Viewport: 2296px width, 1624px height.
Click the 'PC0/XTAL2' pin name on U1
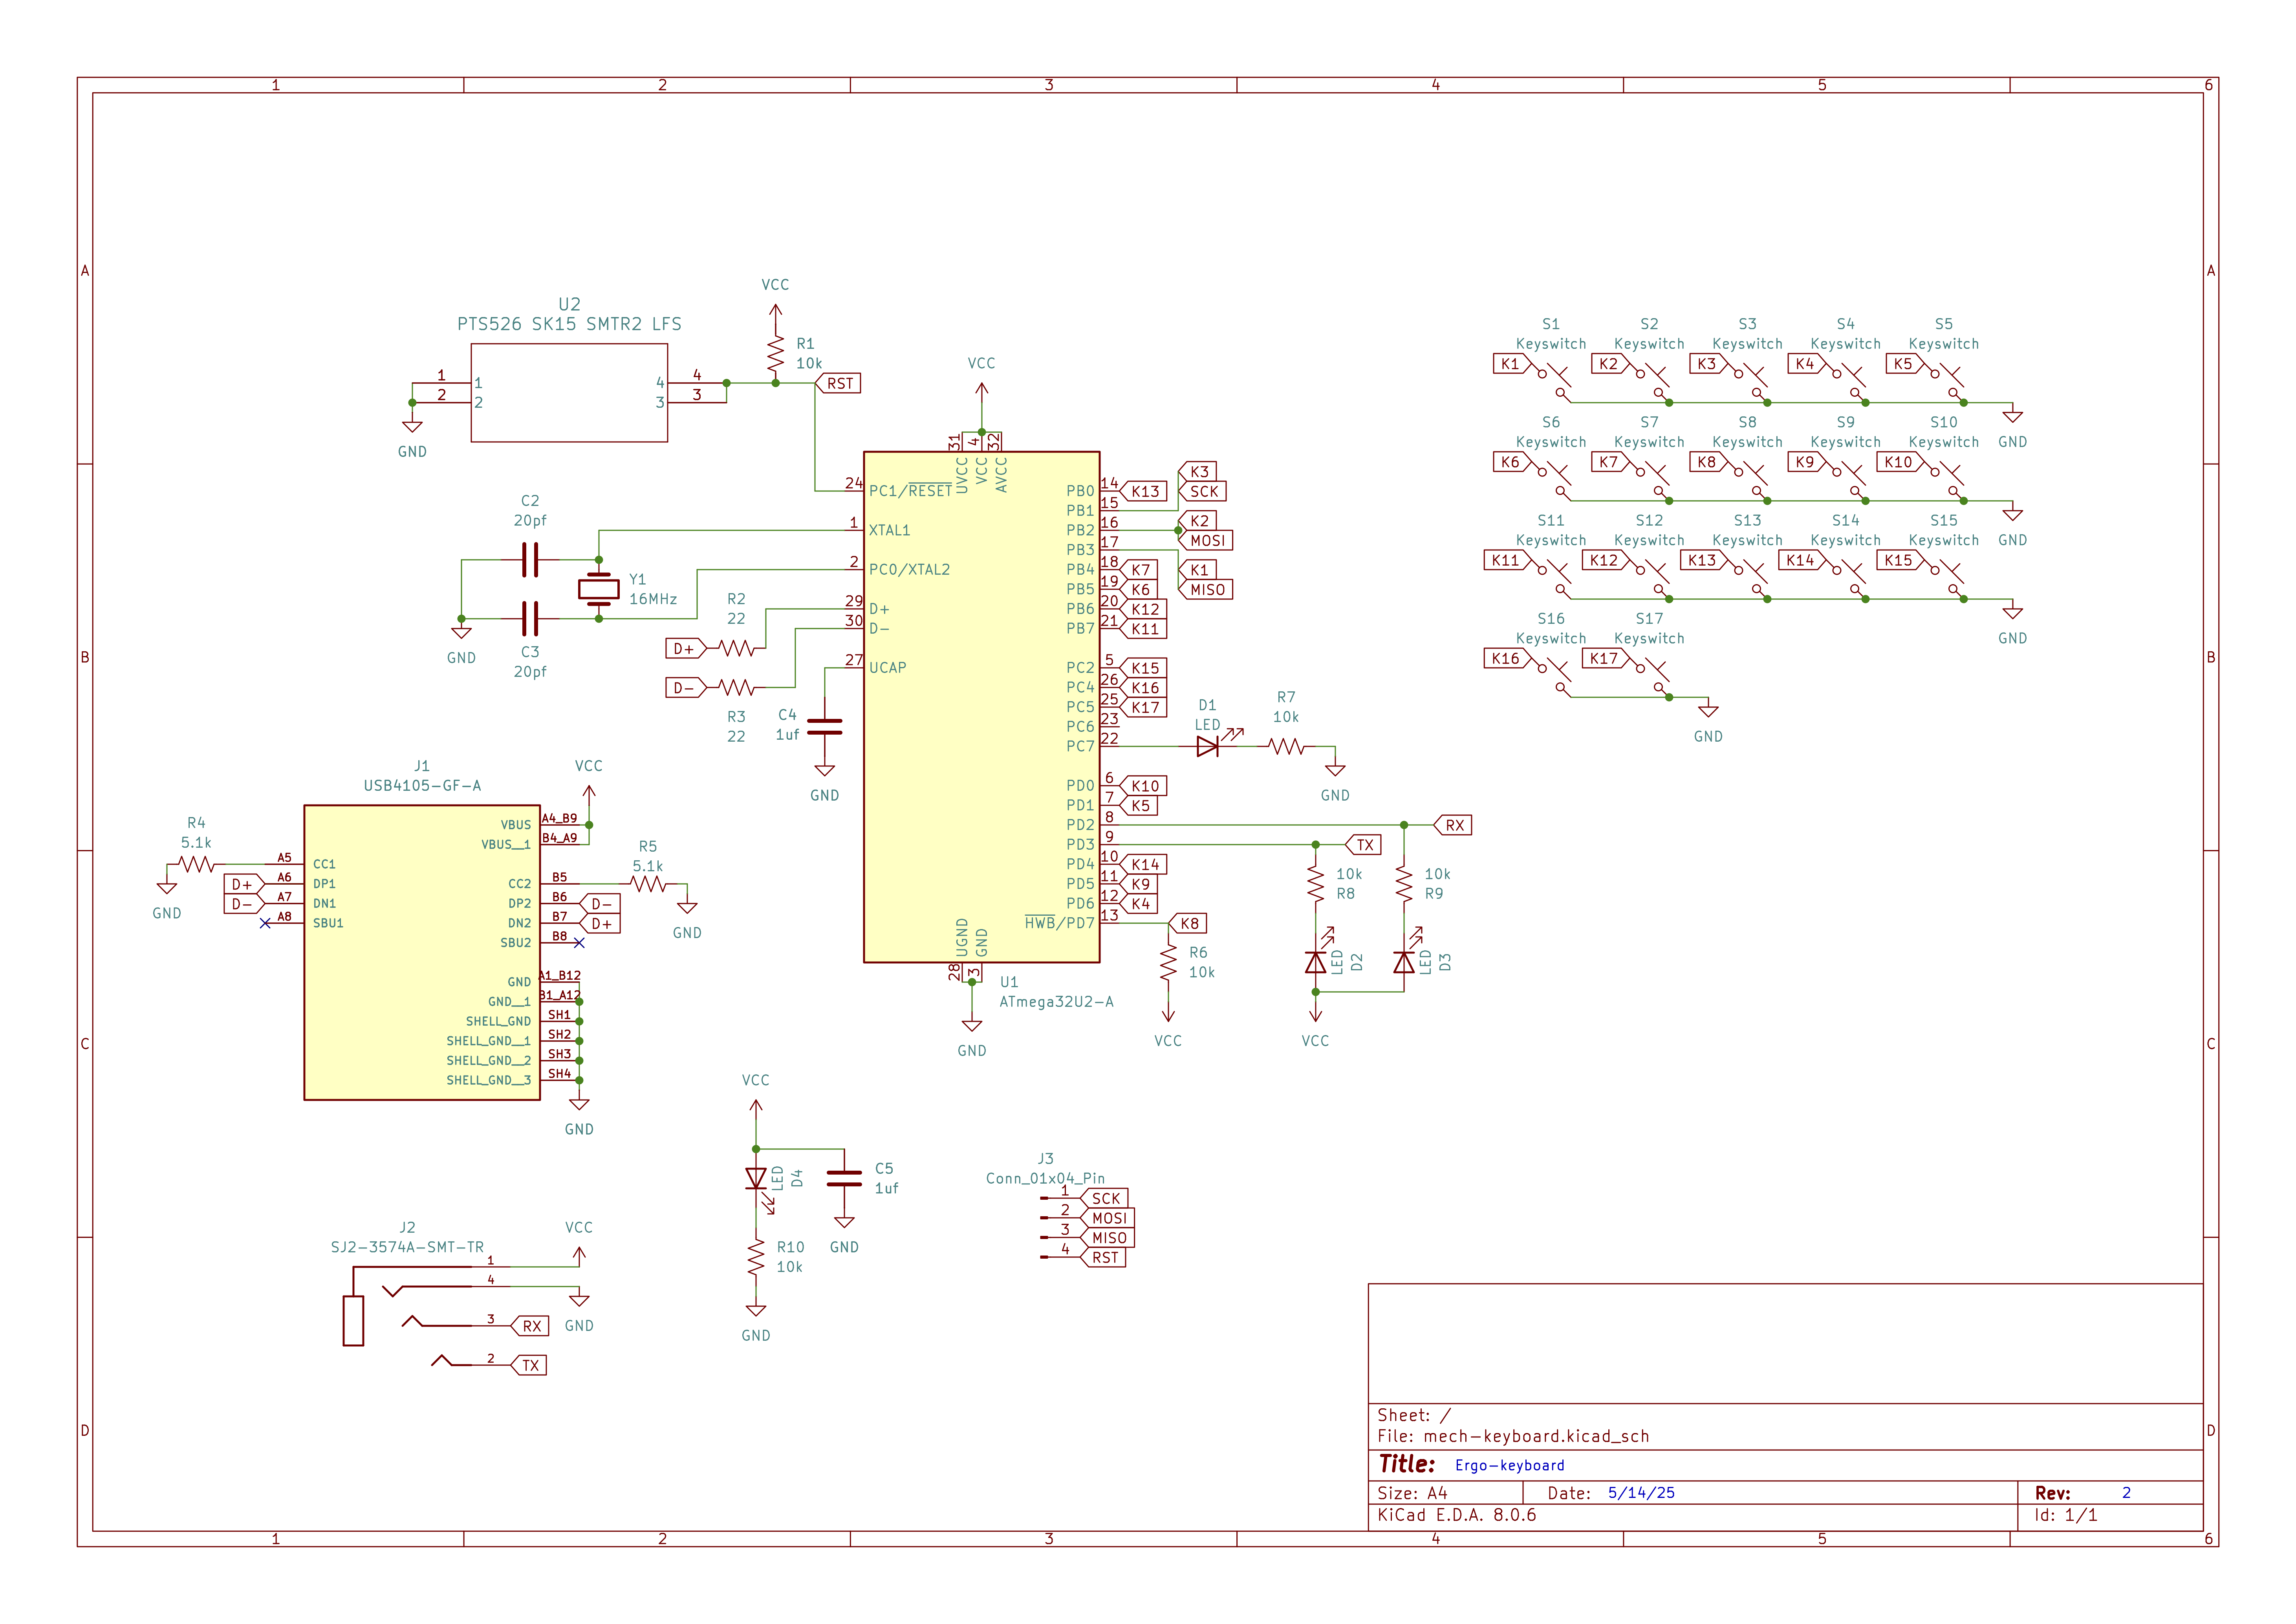(909, 570)
